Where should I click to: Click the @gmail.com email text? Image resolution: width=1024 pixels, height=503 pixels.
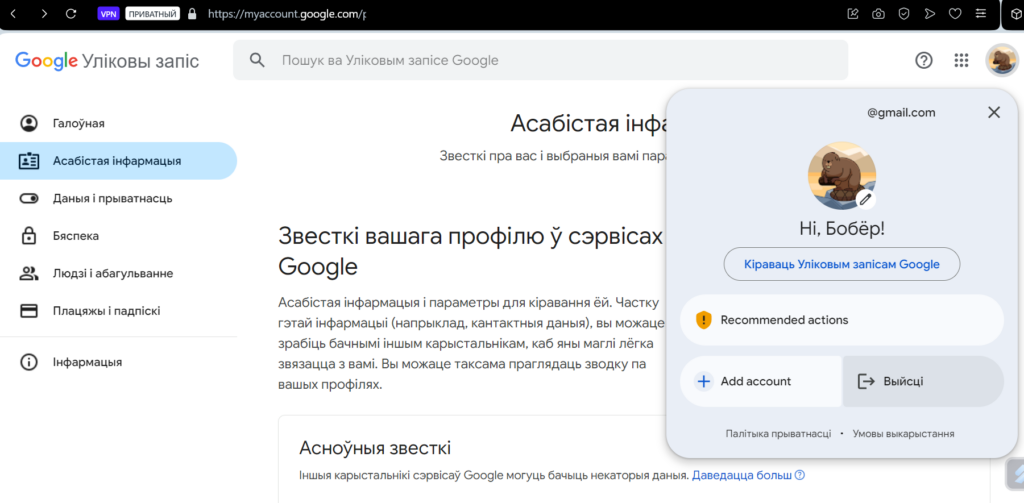[901, 112]
